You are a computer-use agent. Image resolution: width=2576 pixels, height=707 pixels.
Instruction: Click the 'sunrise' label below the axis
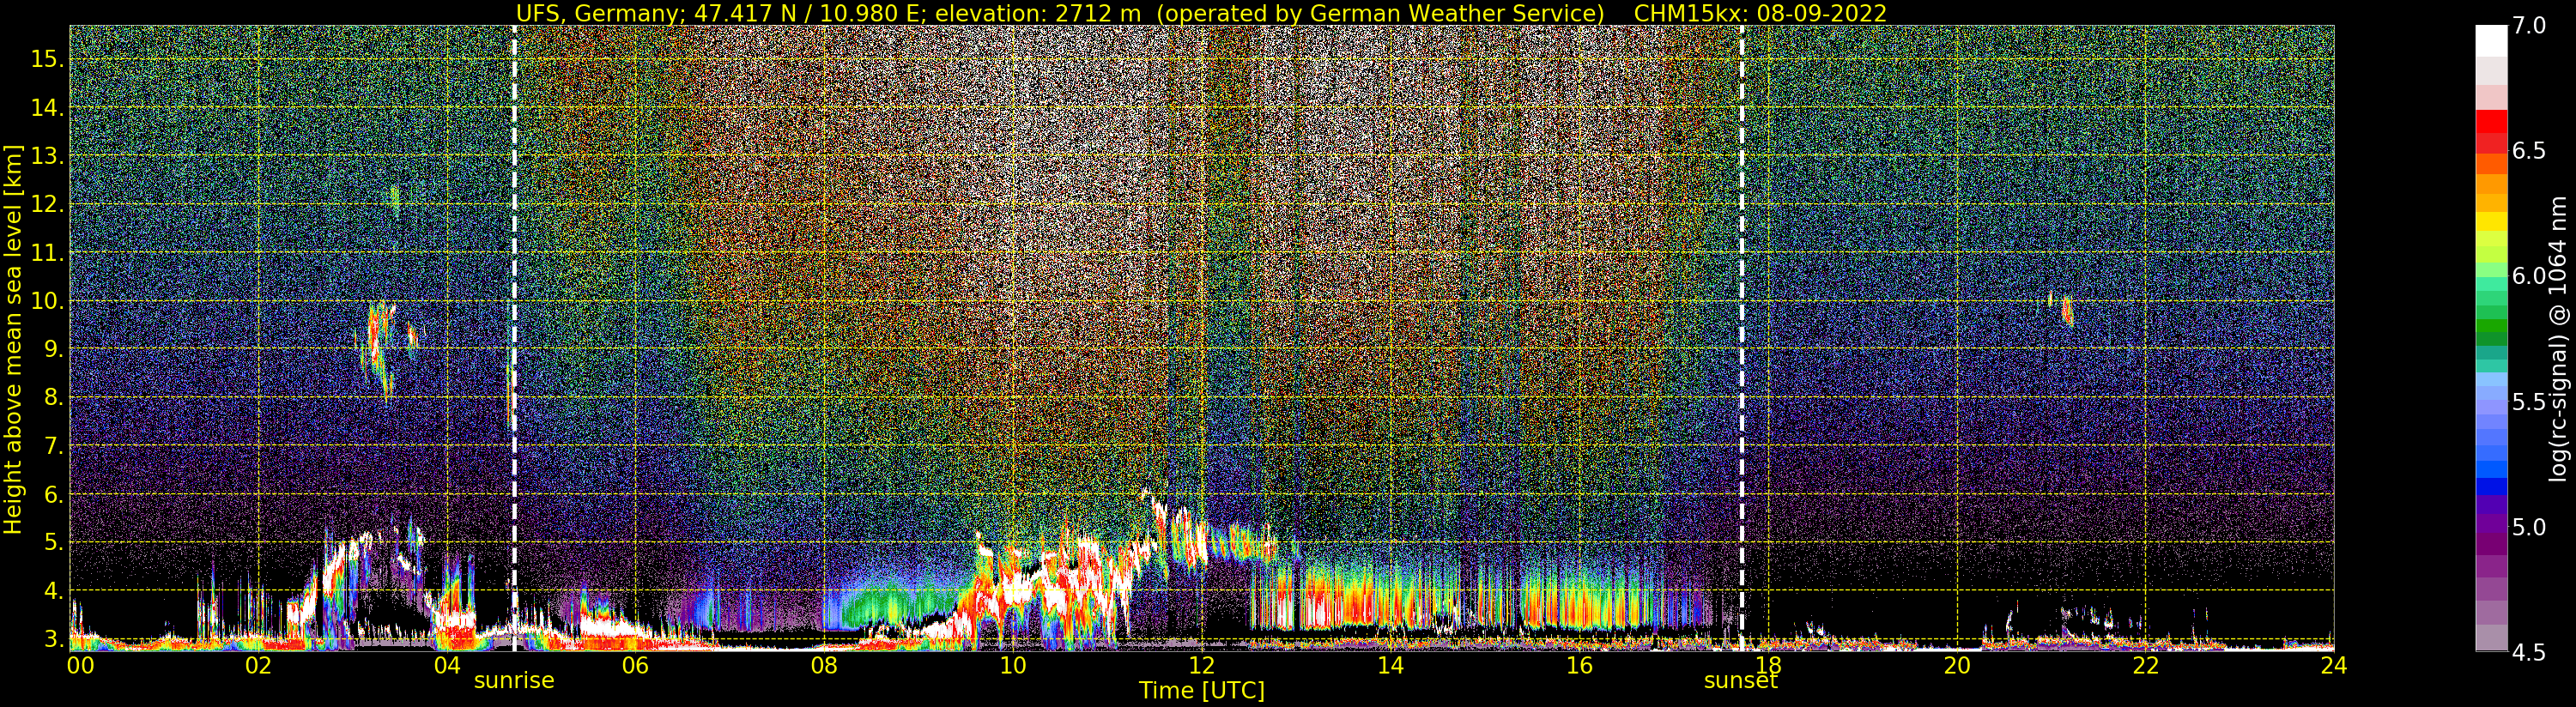point(514,681)
